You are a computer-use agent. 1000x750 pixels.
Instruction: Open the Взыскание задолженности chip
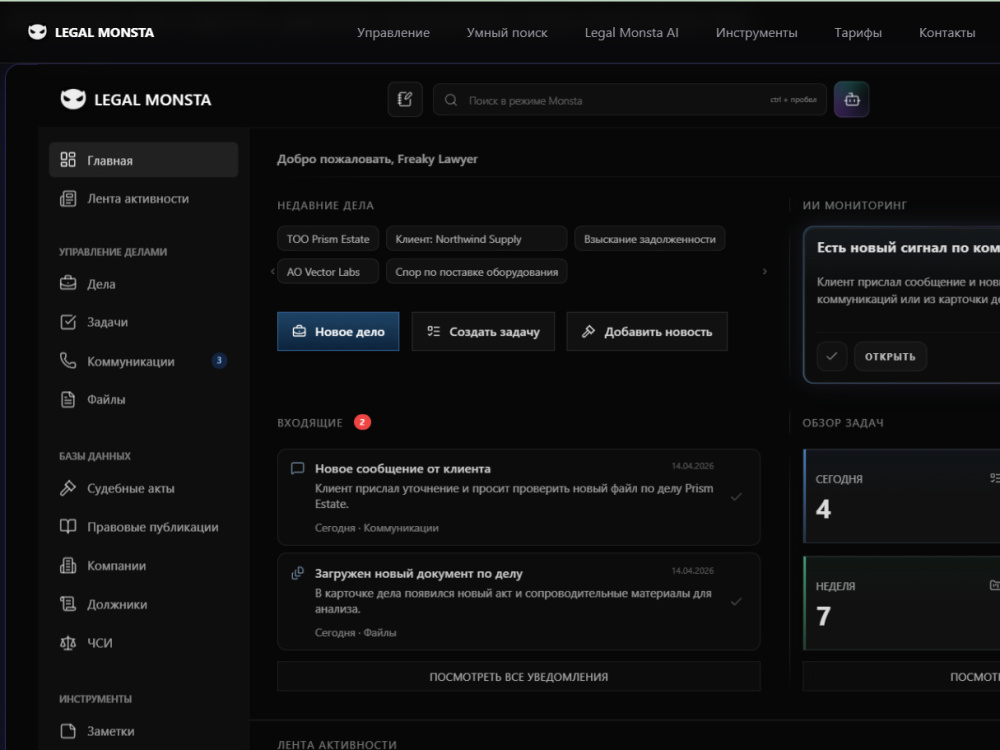click(x=649, y=239)
